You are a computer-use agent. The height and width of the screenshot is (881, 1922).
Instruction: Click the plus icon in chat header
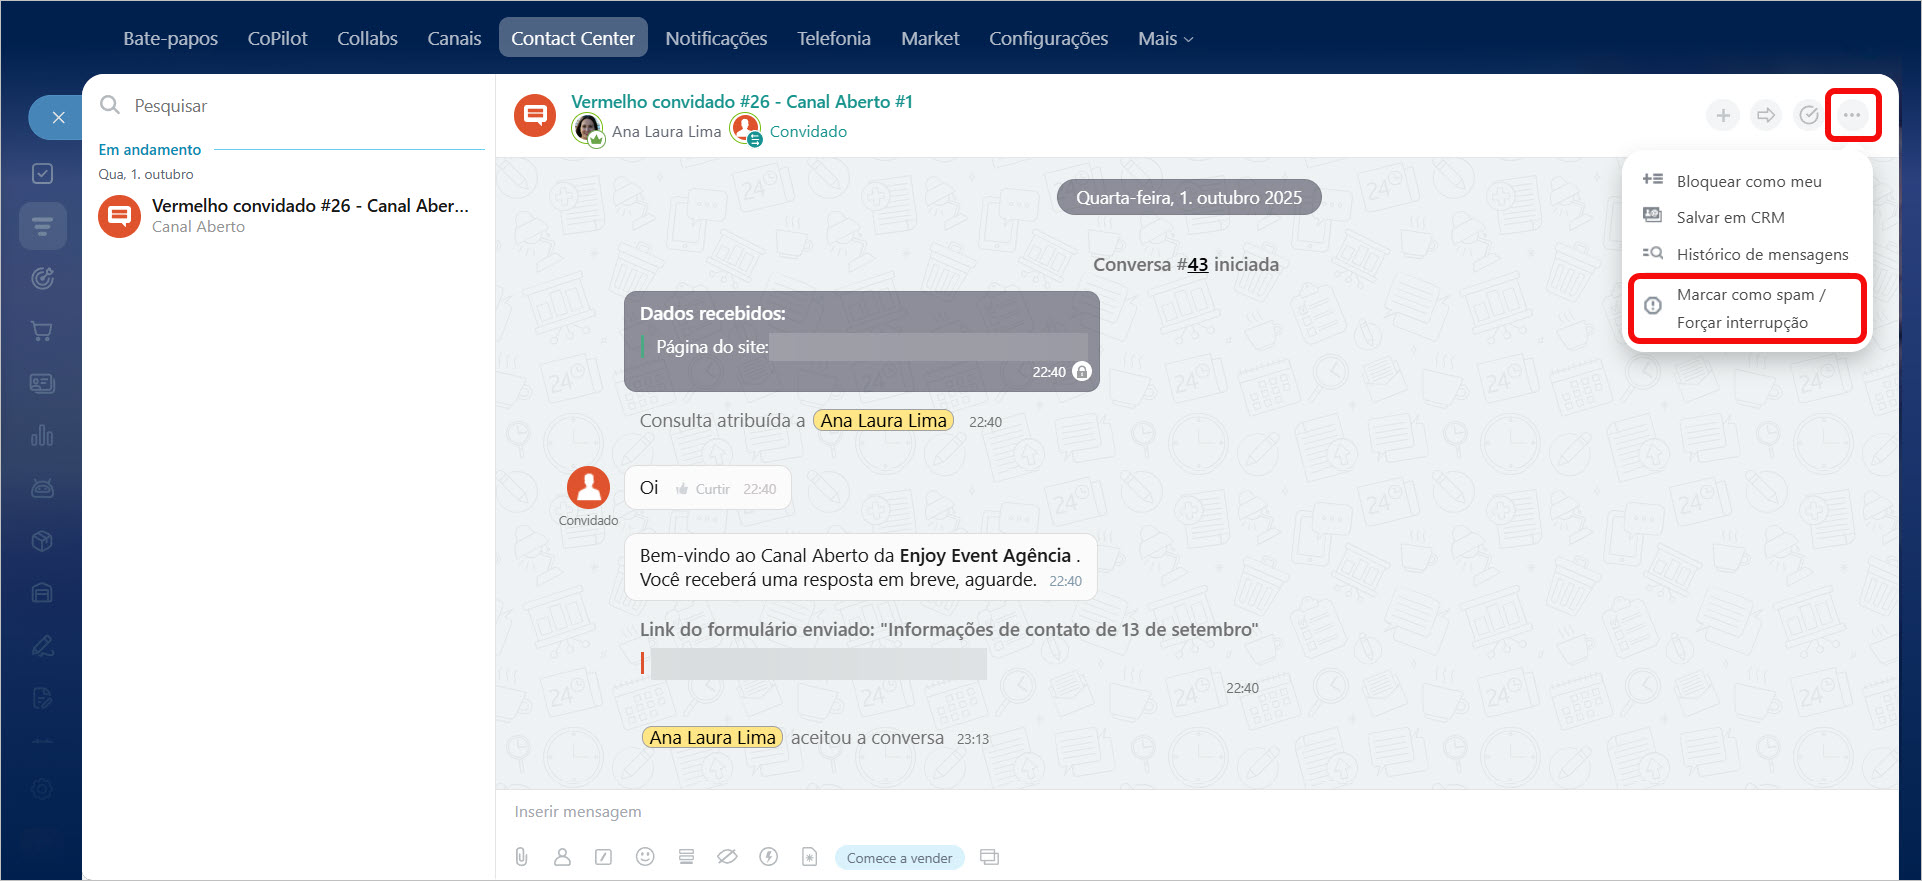(1723, 115)
